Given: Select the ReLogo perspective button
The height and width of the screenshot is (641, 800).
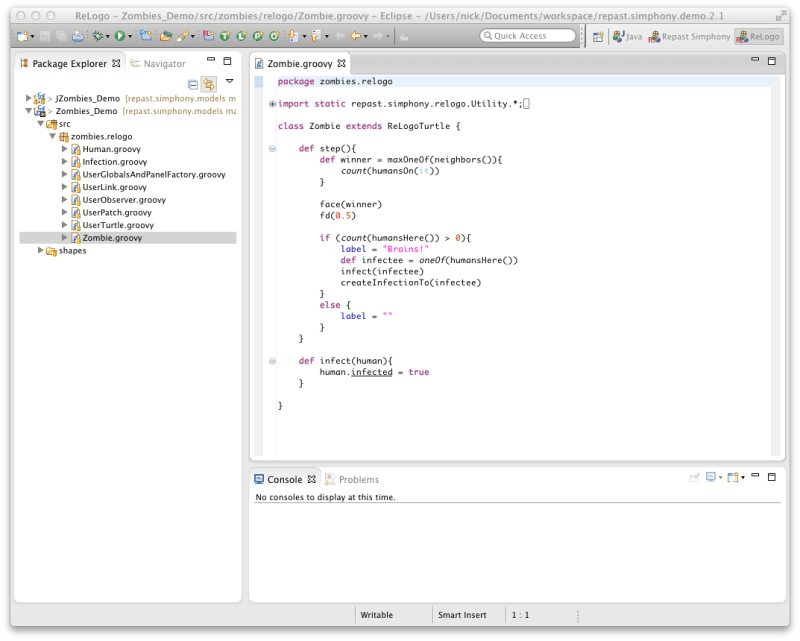Looking at the screenshot, I should 758,37.
